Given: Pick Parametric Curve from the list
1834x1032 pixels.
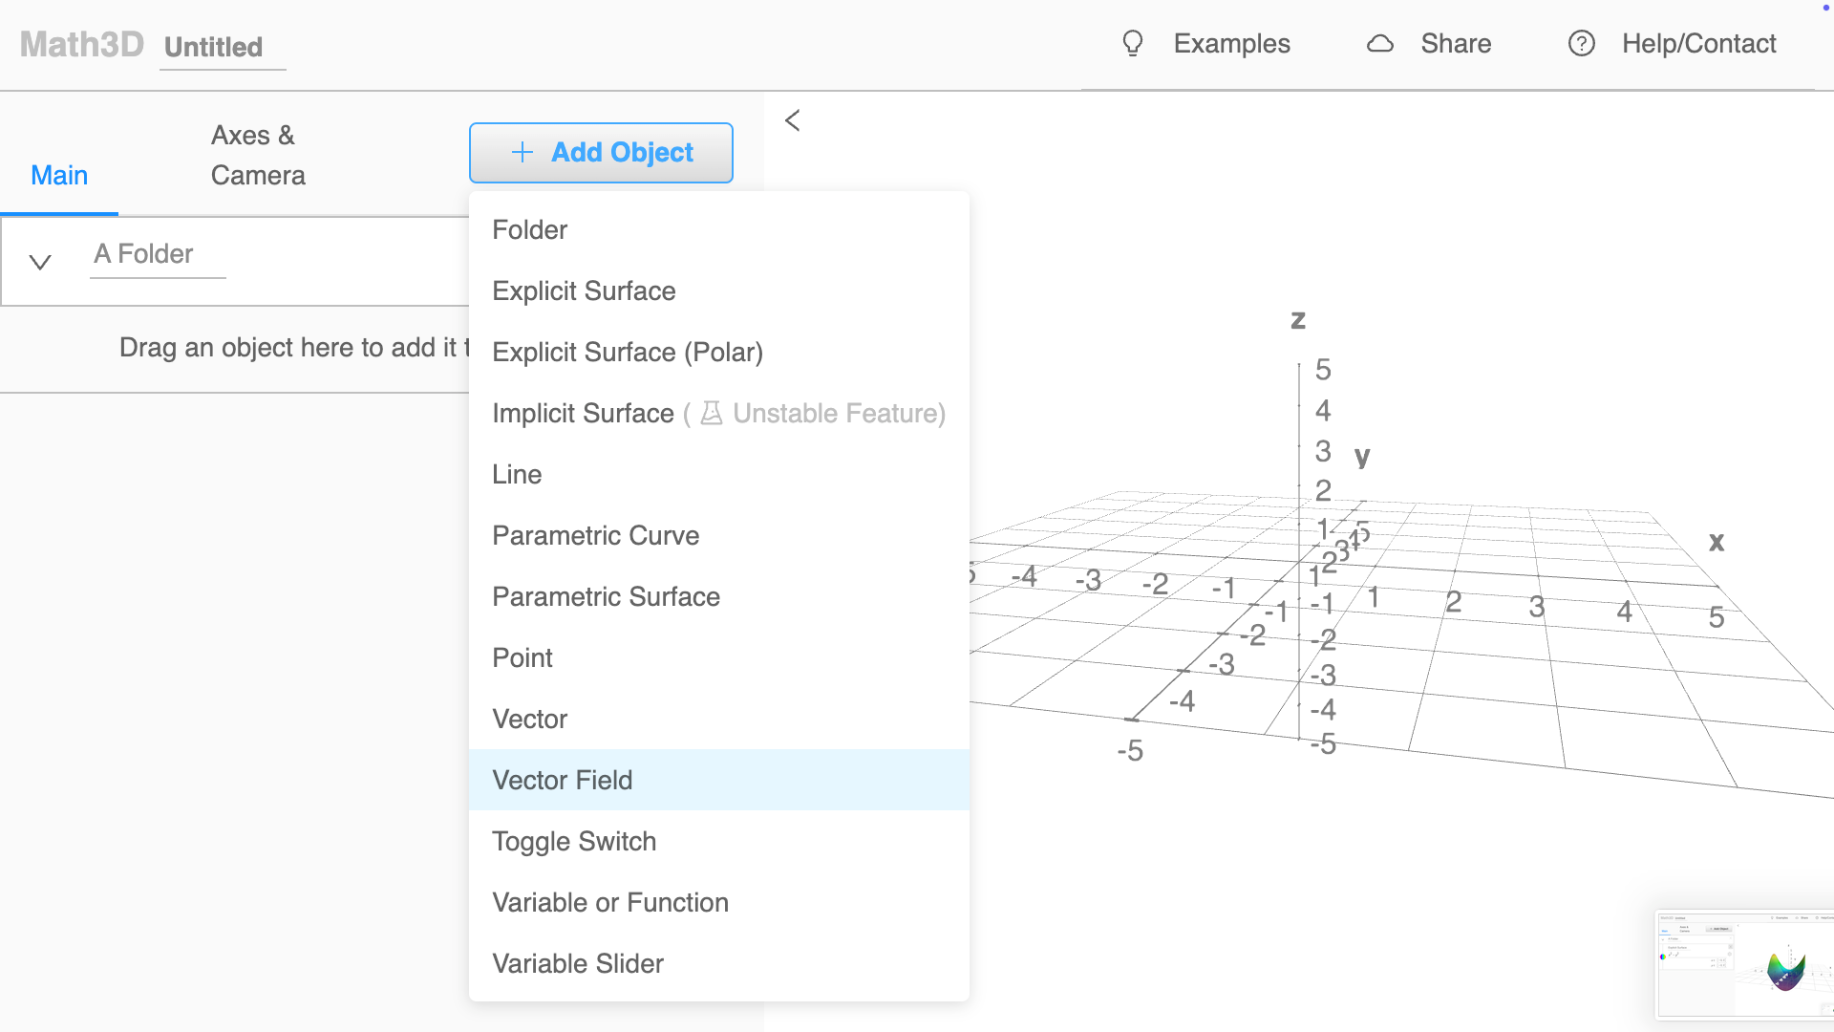Looking at the screenshot, I should (x=595, y=535).
